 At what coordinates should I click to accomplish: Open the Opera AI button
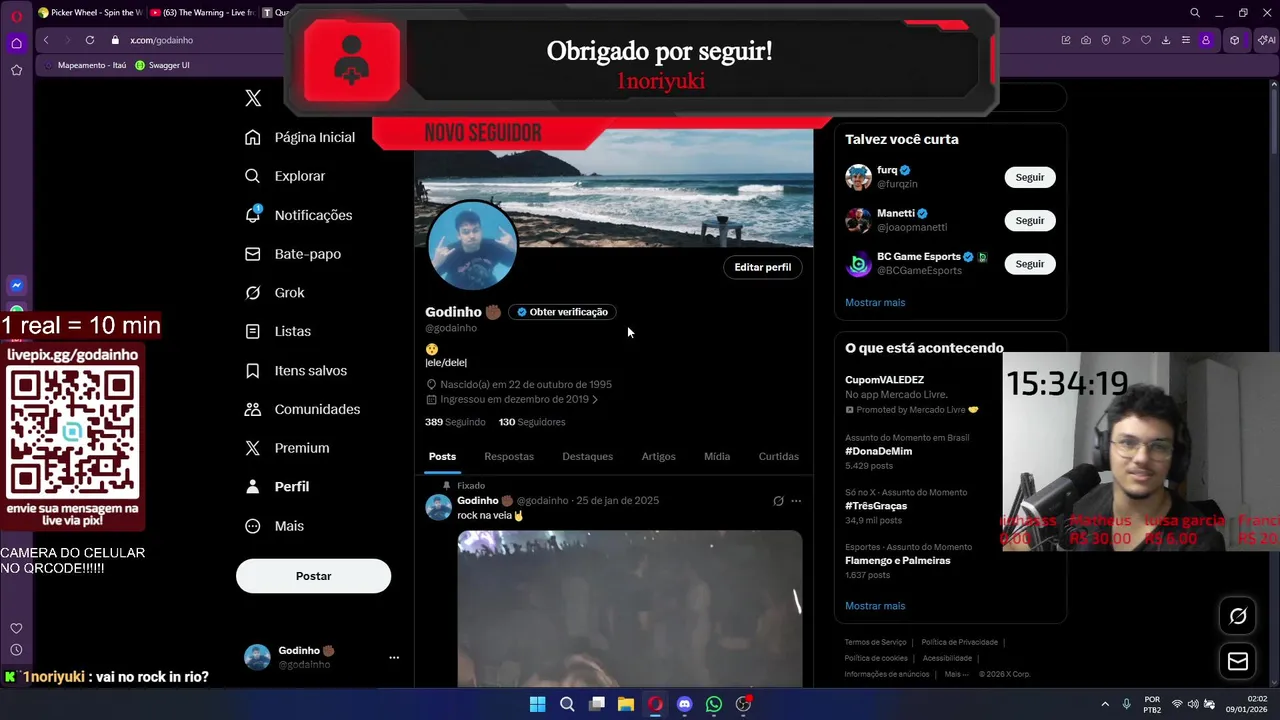pos(1266,40)
